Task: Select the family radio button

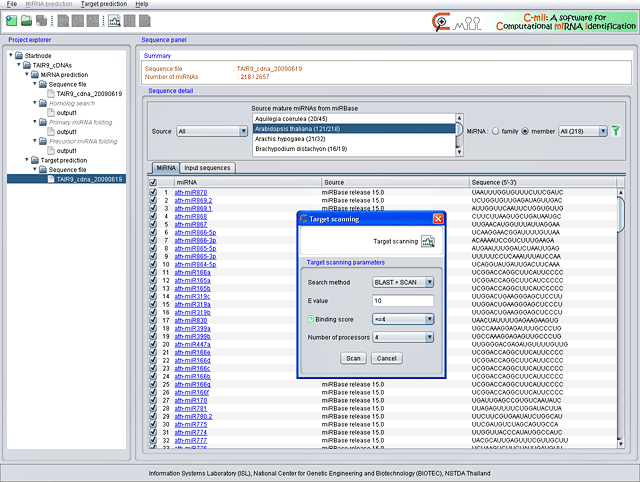Action: coord(496,131)
